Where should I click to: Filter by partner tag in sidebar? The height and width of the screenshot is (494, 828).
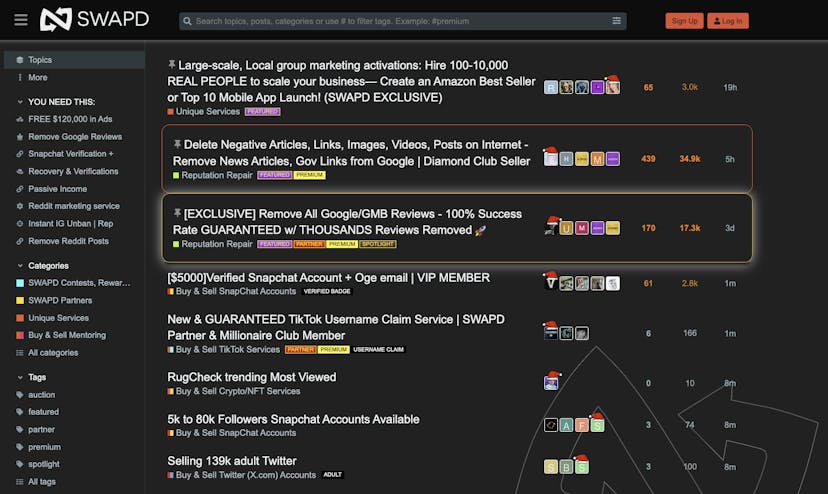point(41,430)
